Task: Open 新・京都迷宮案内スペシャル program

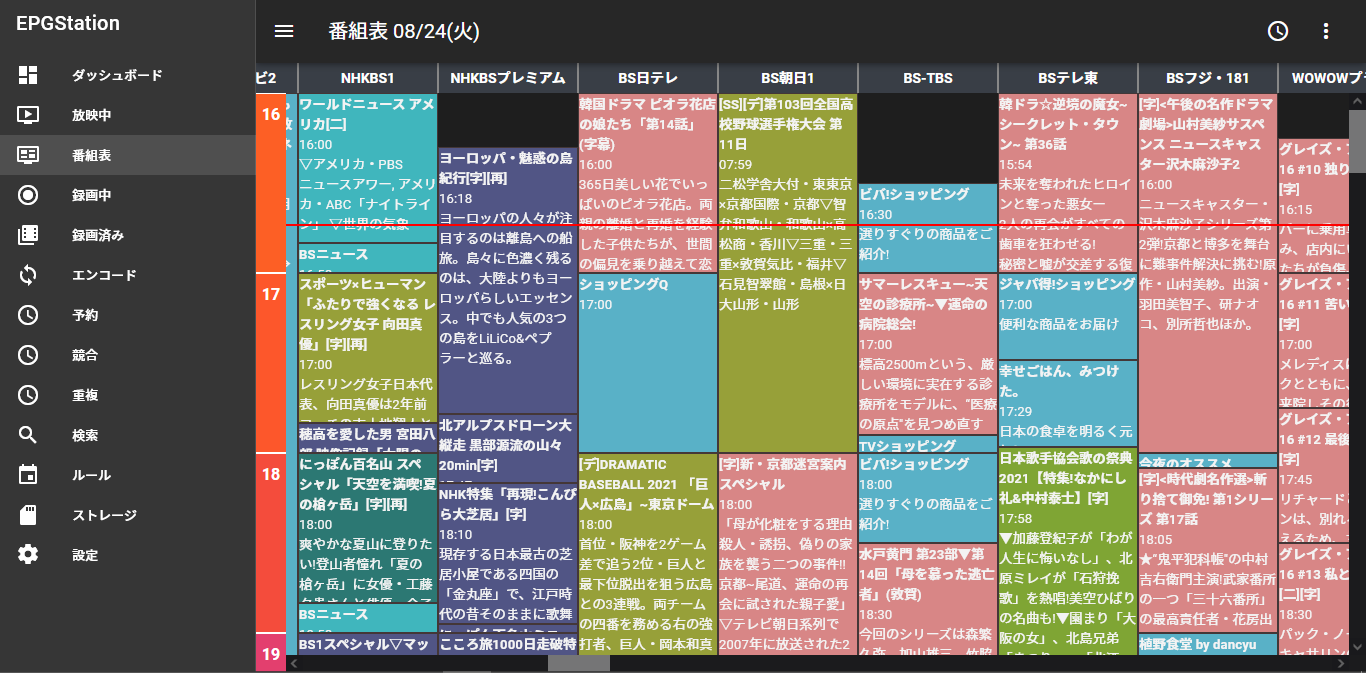Action: click(788, 554)
